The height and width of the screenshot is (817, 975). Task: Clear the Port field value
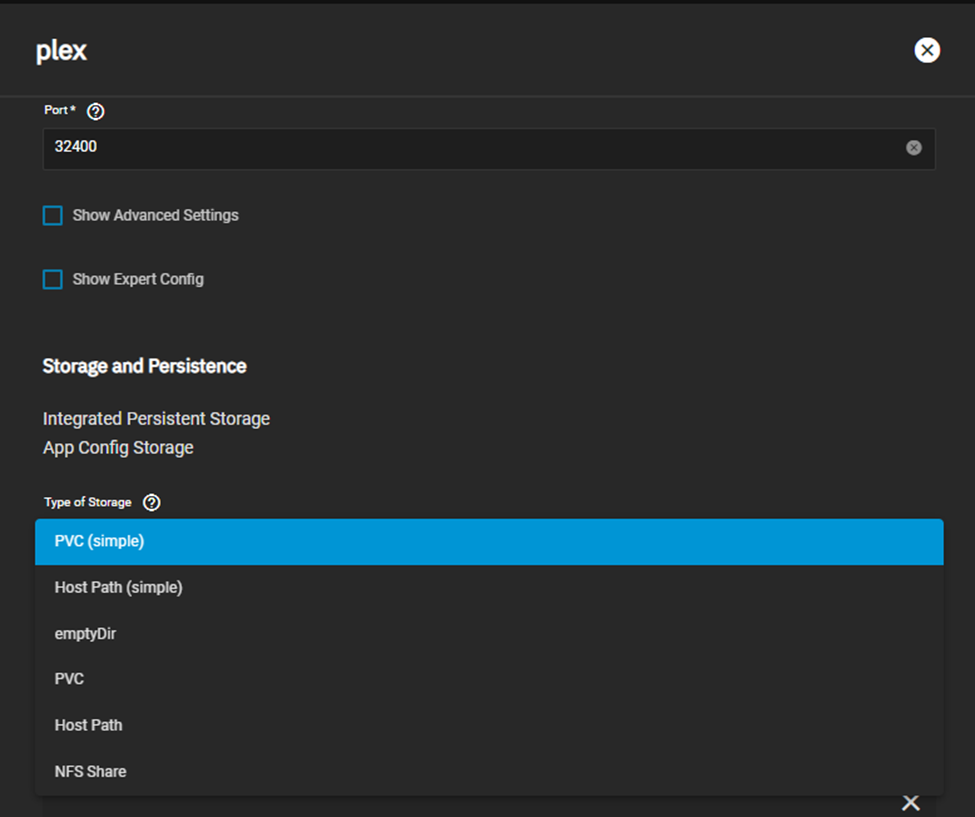(x=913, y=147)
